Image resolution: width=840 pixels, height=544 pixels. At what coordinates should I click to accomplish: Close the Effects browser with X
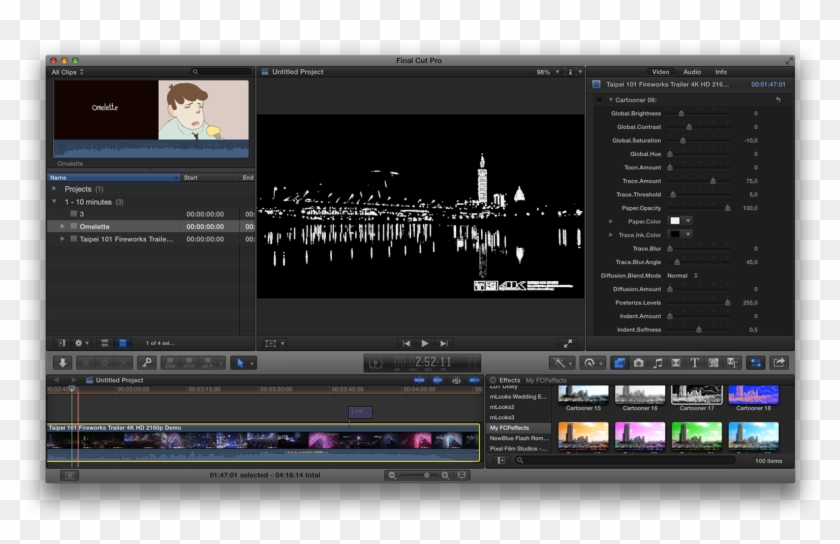(493, 380)
